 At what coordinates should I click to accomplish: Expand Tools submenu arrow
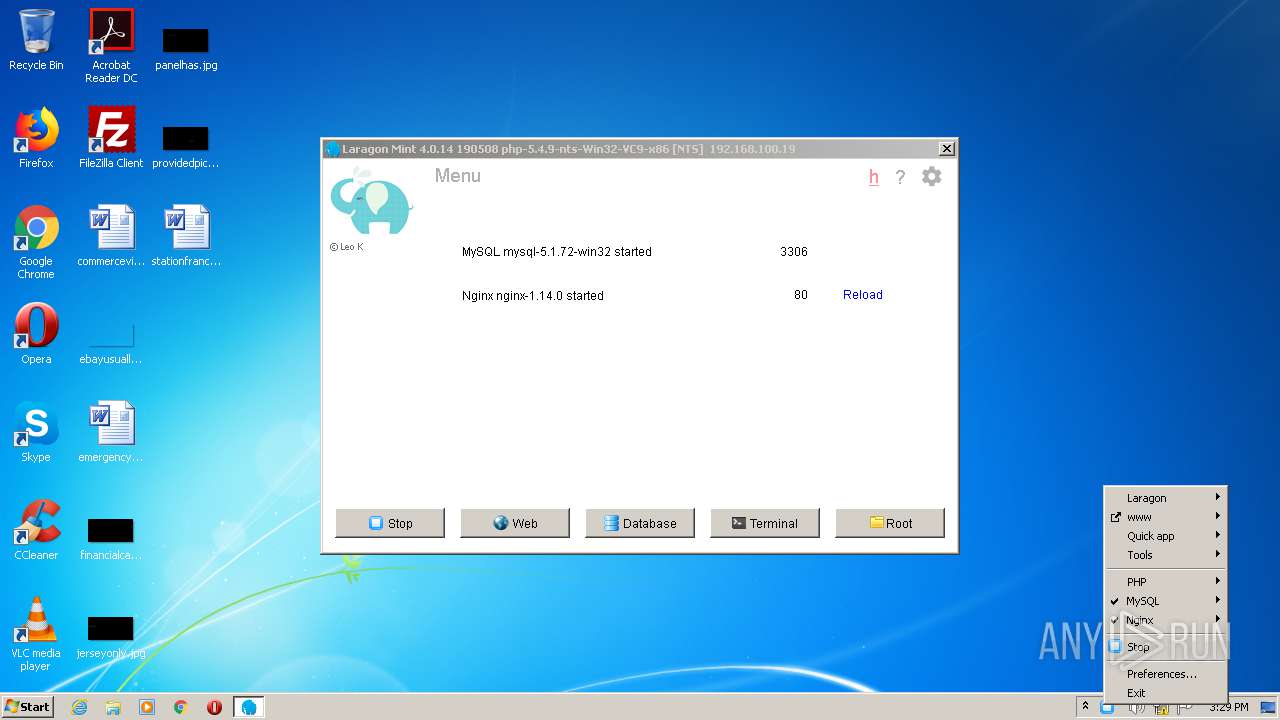(x=1218, y=554)
